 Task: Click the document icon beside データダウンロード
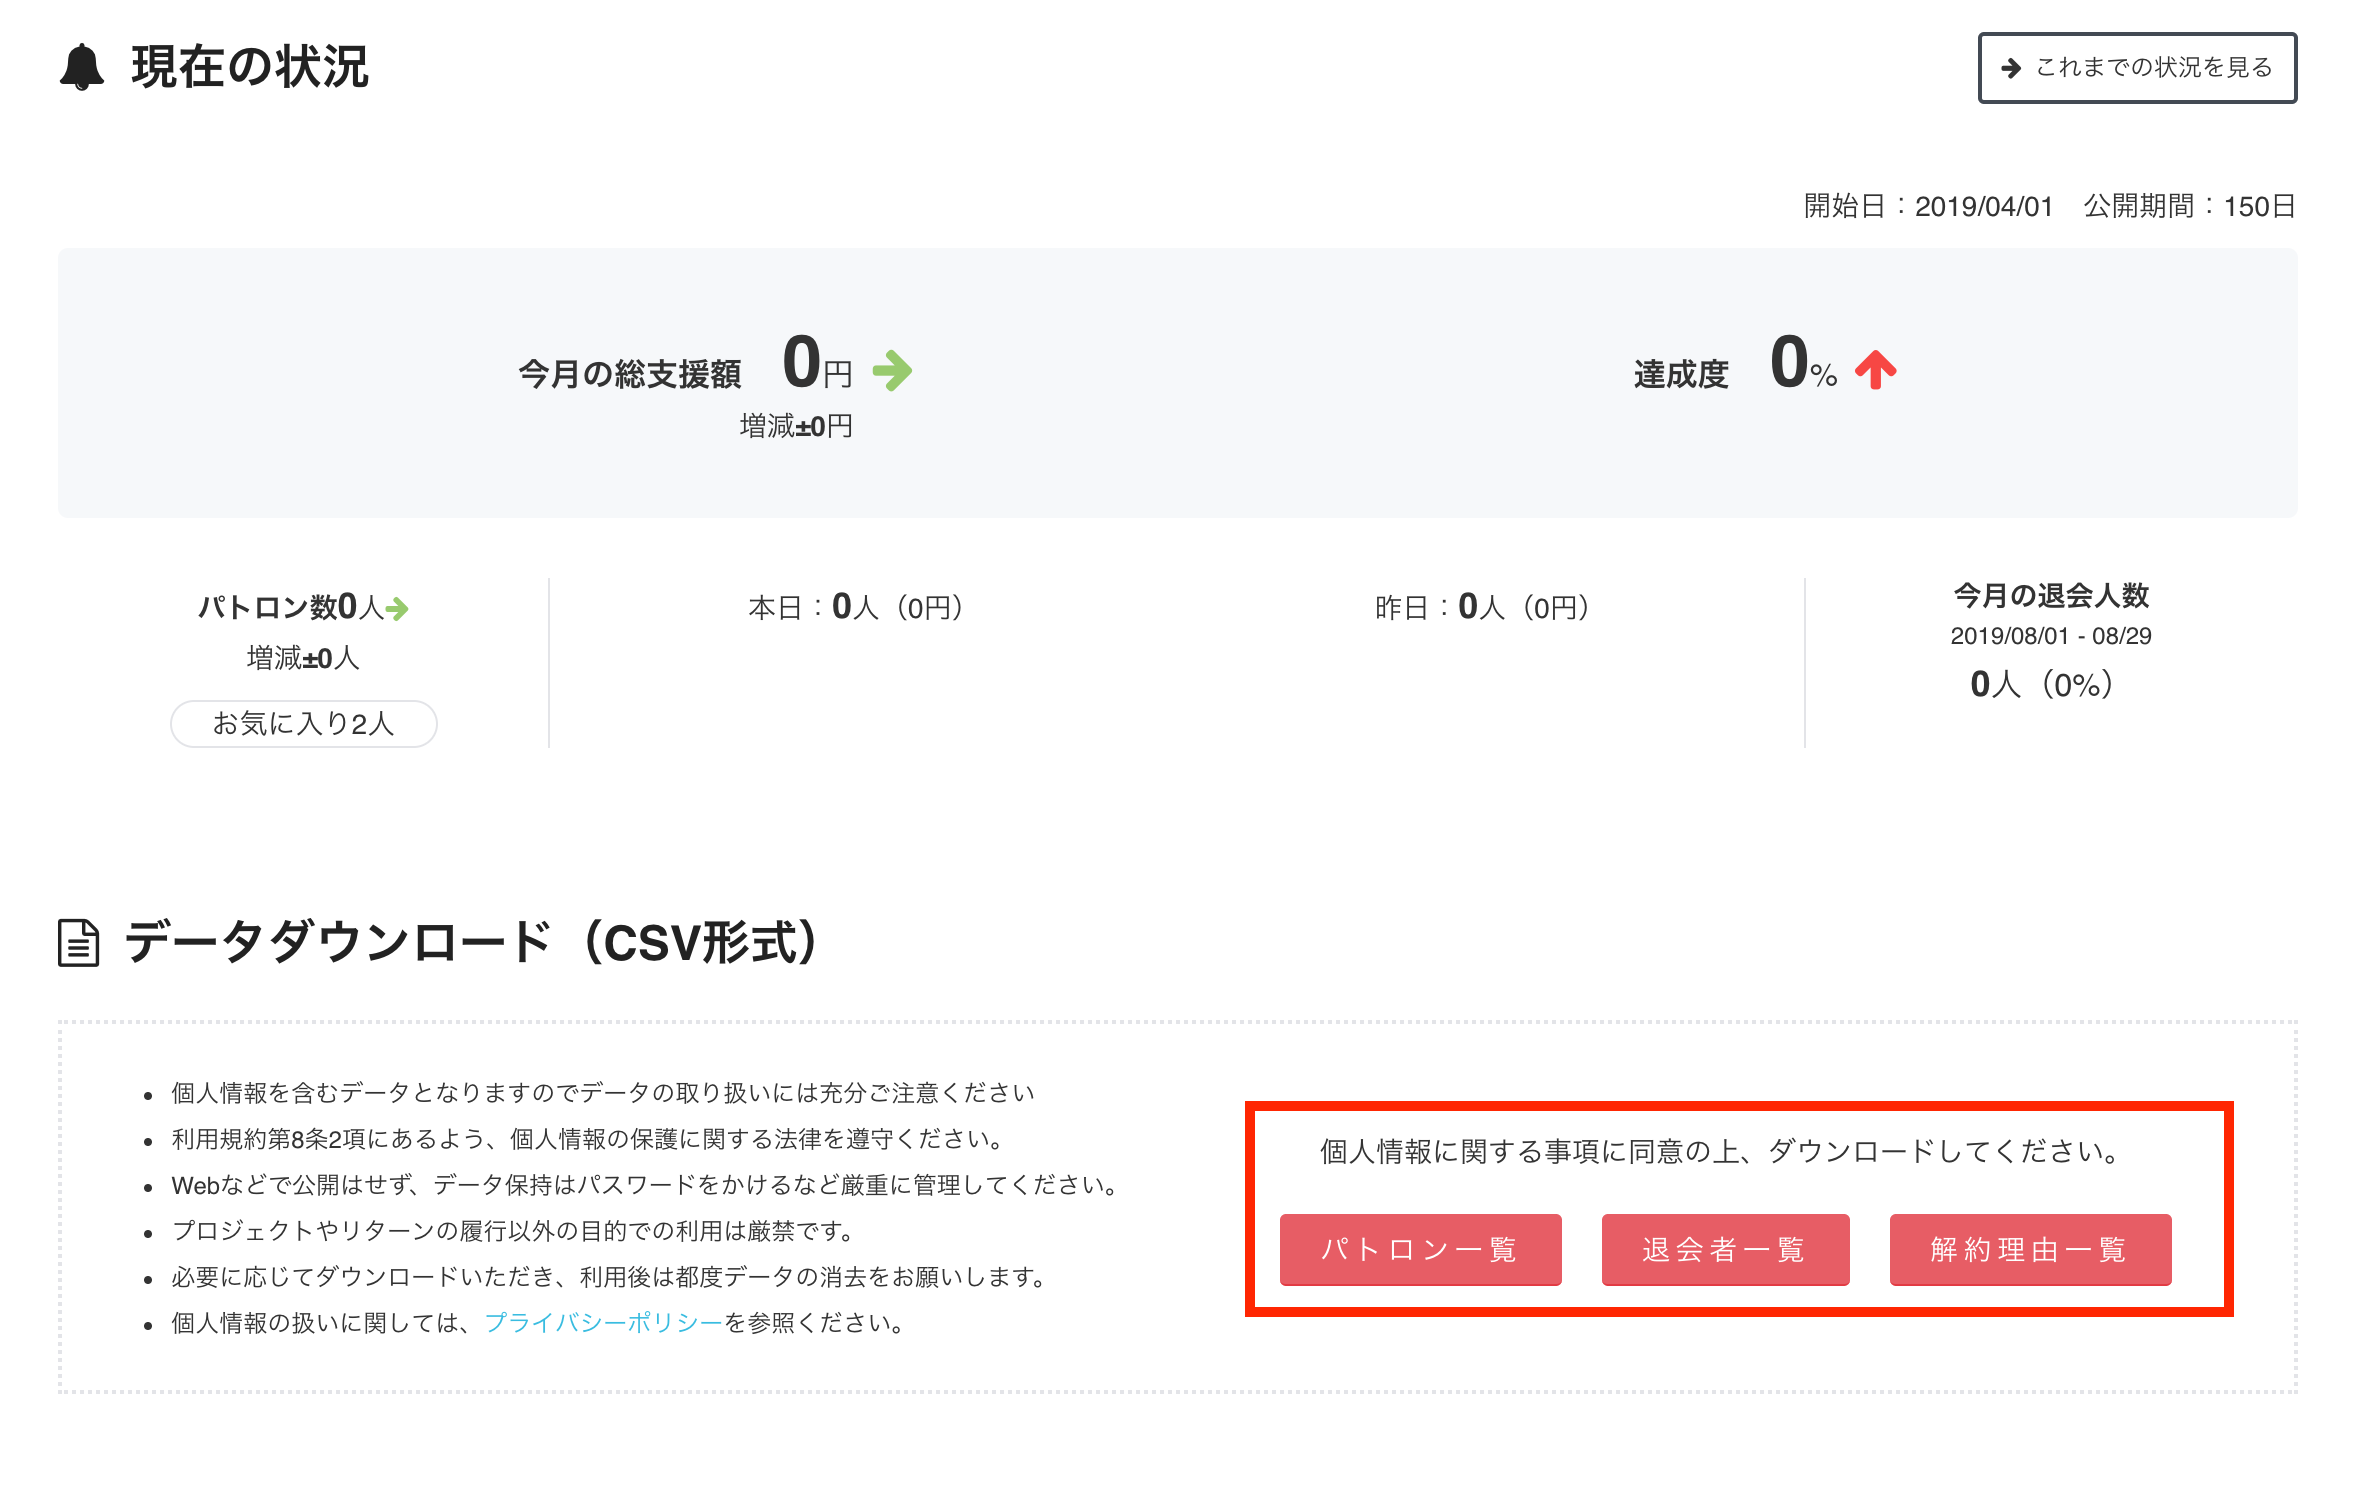click(x=79, y=943)
